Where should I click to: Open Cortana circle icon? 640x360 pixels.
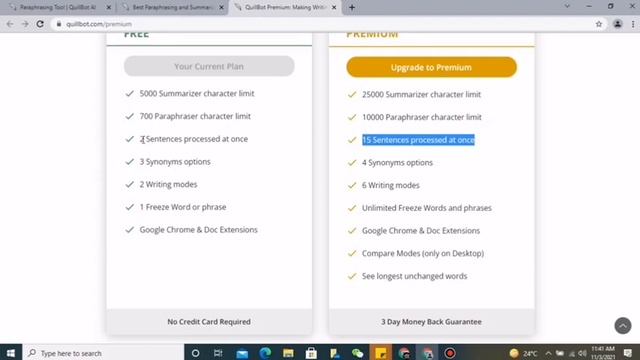(196, 353)
